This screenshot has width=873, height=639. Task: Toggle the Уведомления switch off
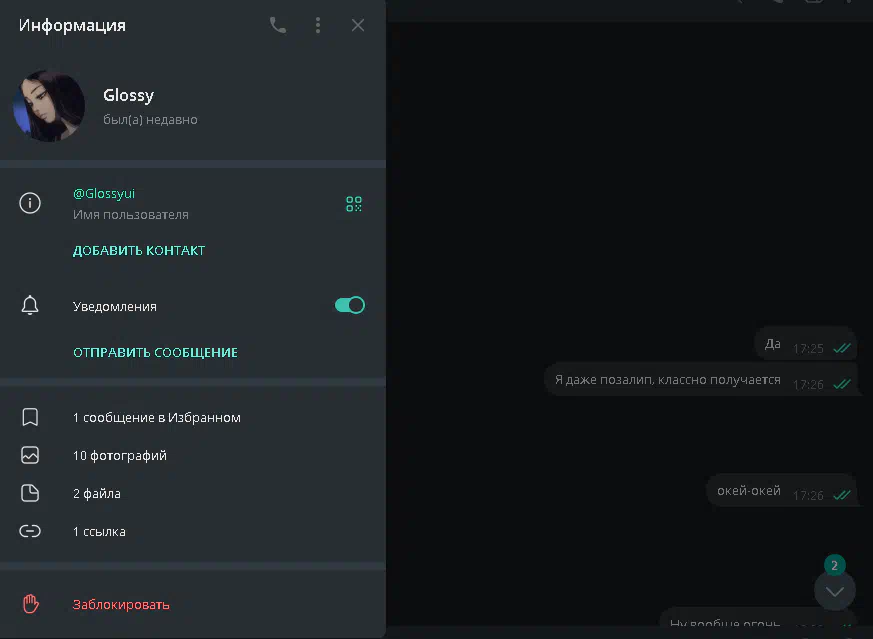[x=349, y=305]
